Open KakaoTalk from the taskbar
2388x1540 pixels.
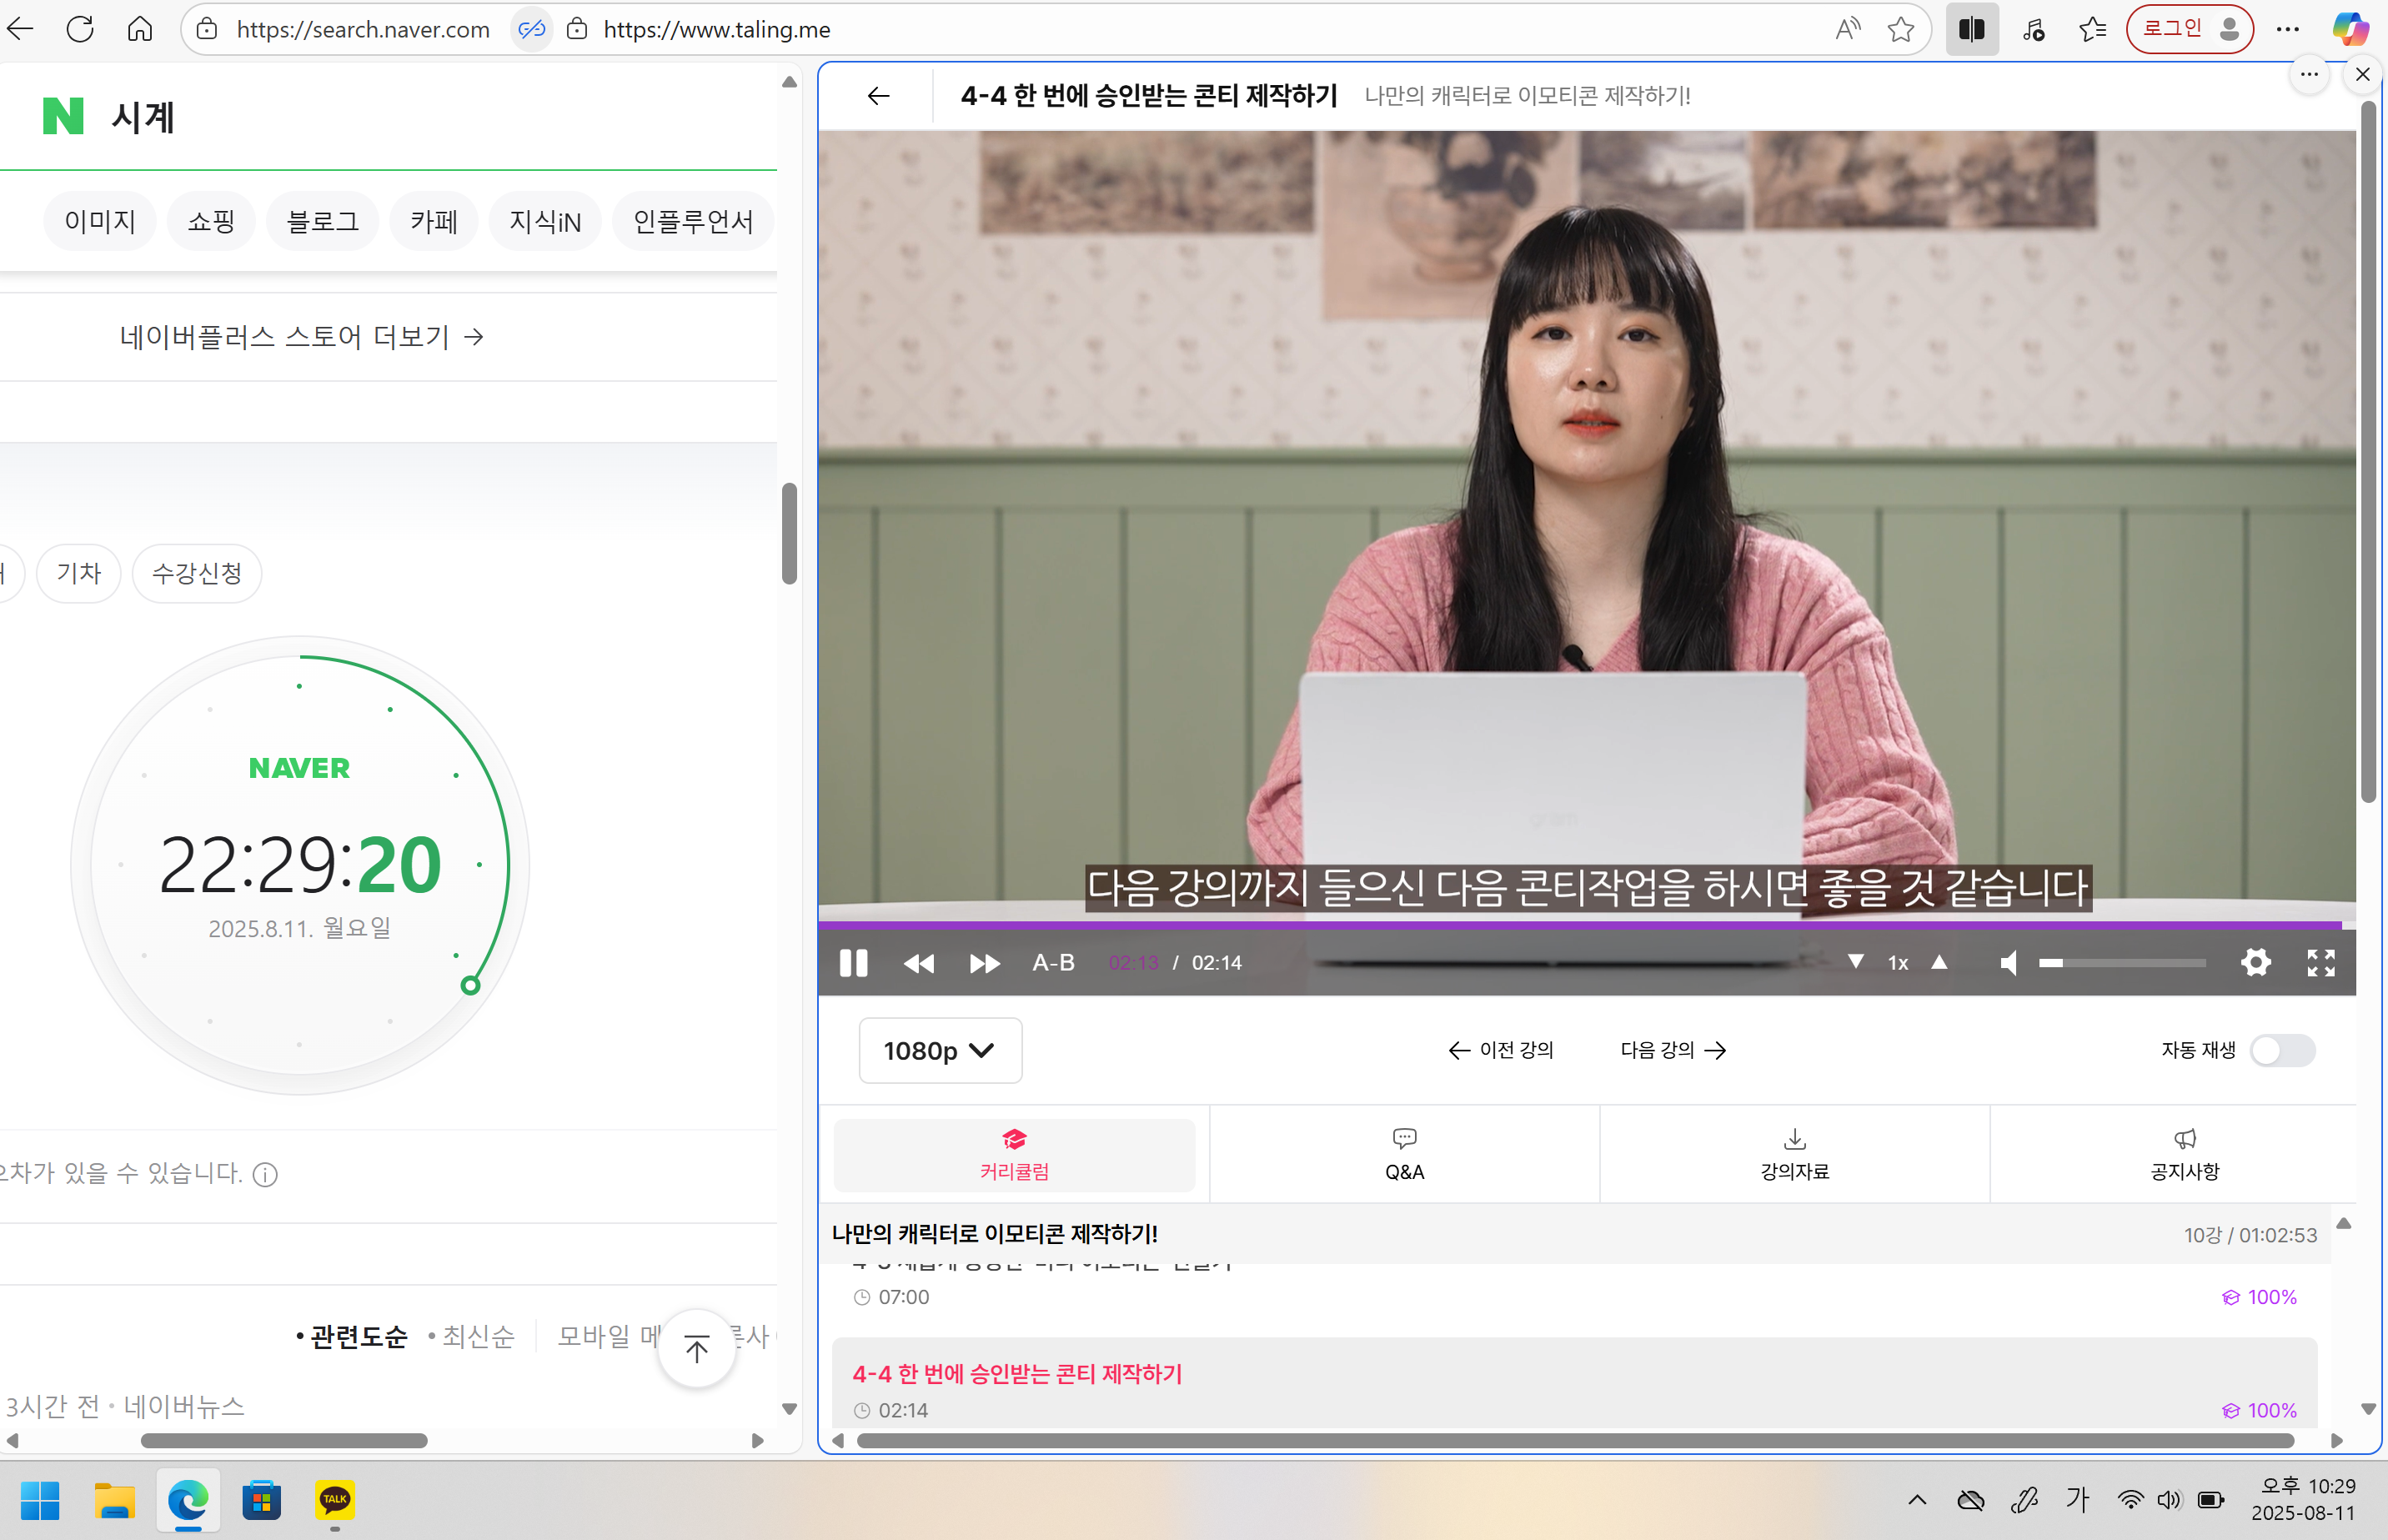[334, 1499]
